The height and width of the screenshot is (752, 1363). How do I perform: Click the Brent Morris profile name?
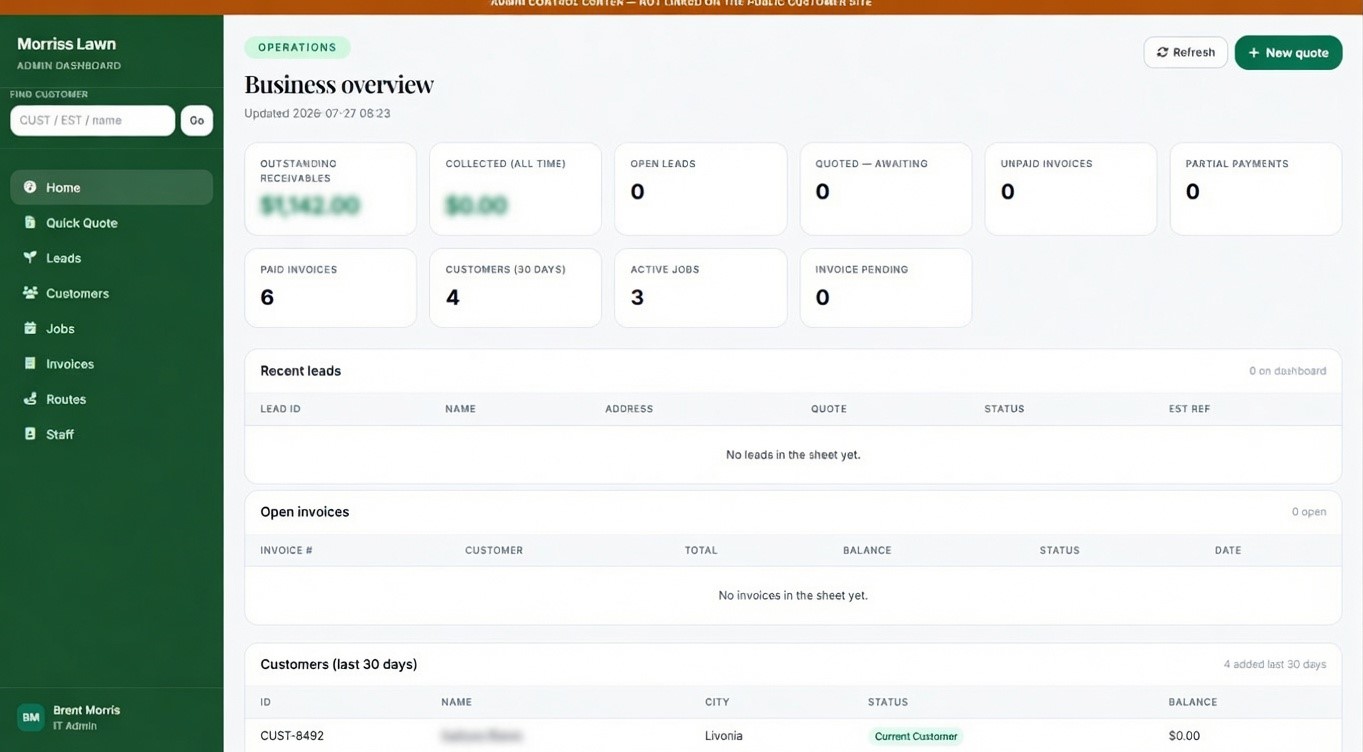[x=86, y=710]
